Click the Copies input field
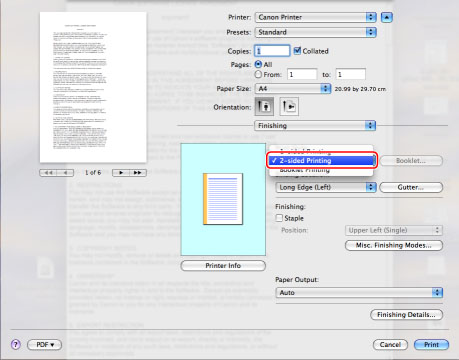 pos(272,51)
